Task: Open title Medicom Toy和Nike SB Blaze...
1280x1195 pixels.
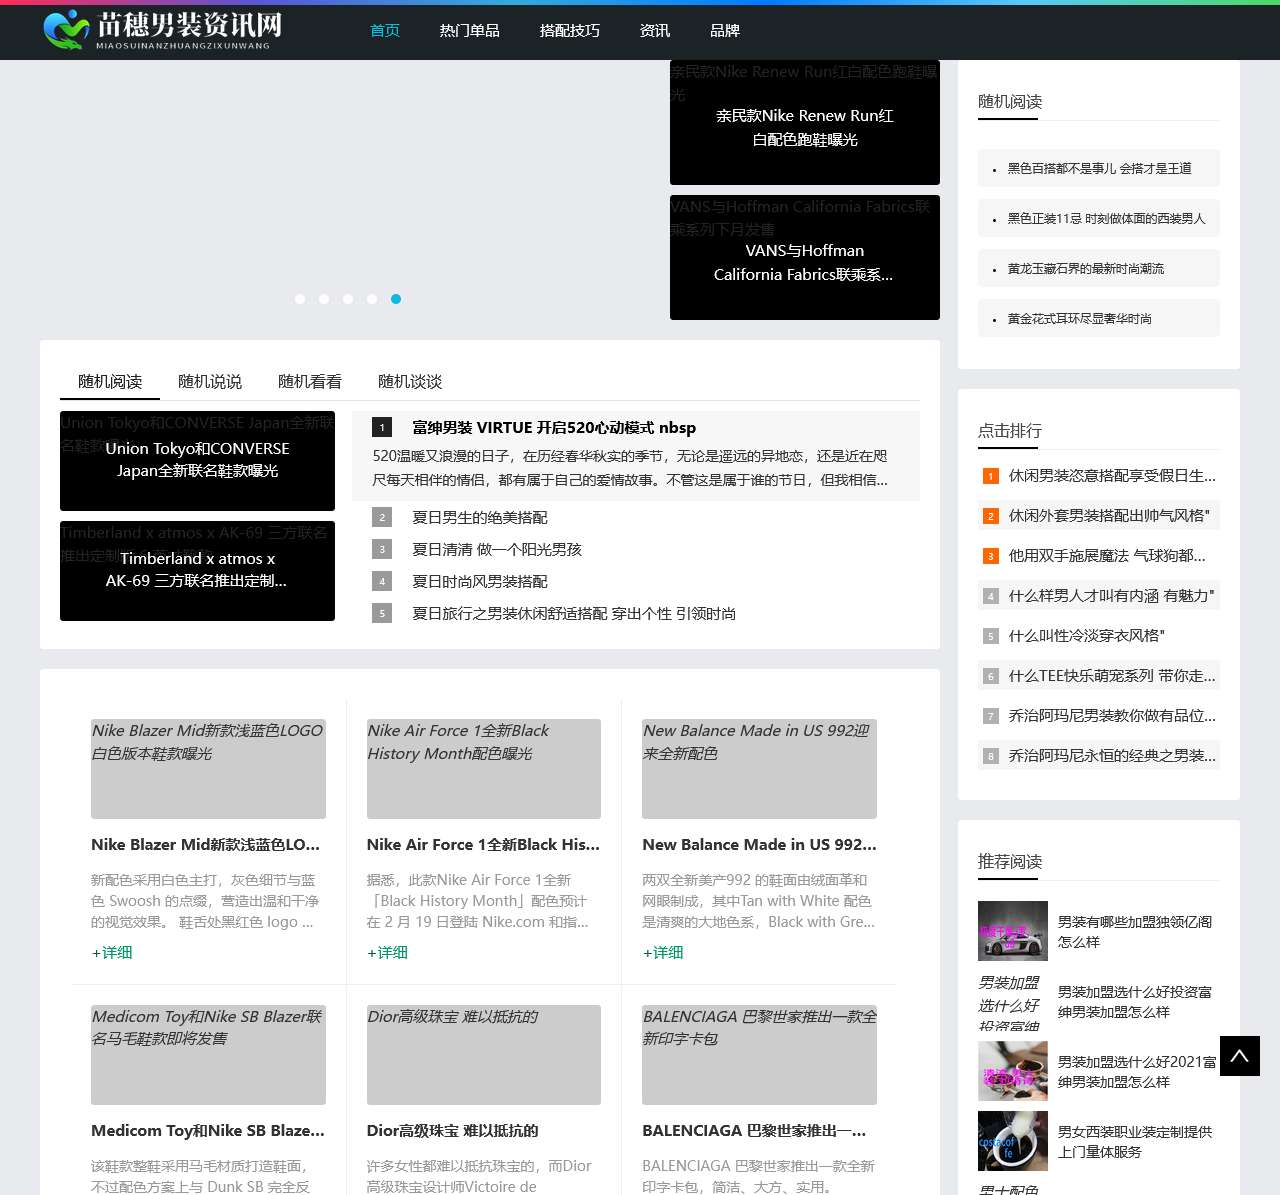Action: (208, 1130)
